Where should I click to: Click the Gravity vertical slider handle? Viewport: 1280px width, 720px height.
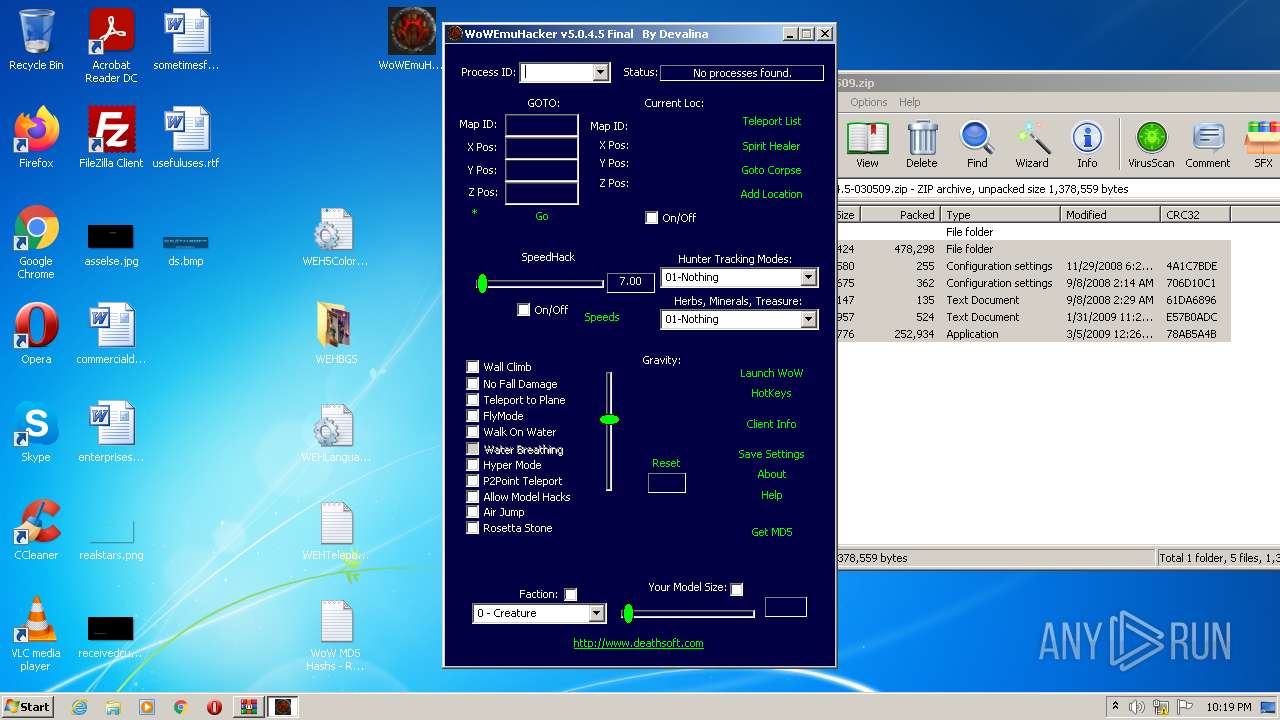[609, 419]
